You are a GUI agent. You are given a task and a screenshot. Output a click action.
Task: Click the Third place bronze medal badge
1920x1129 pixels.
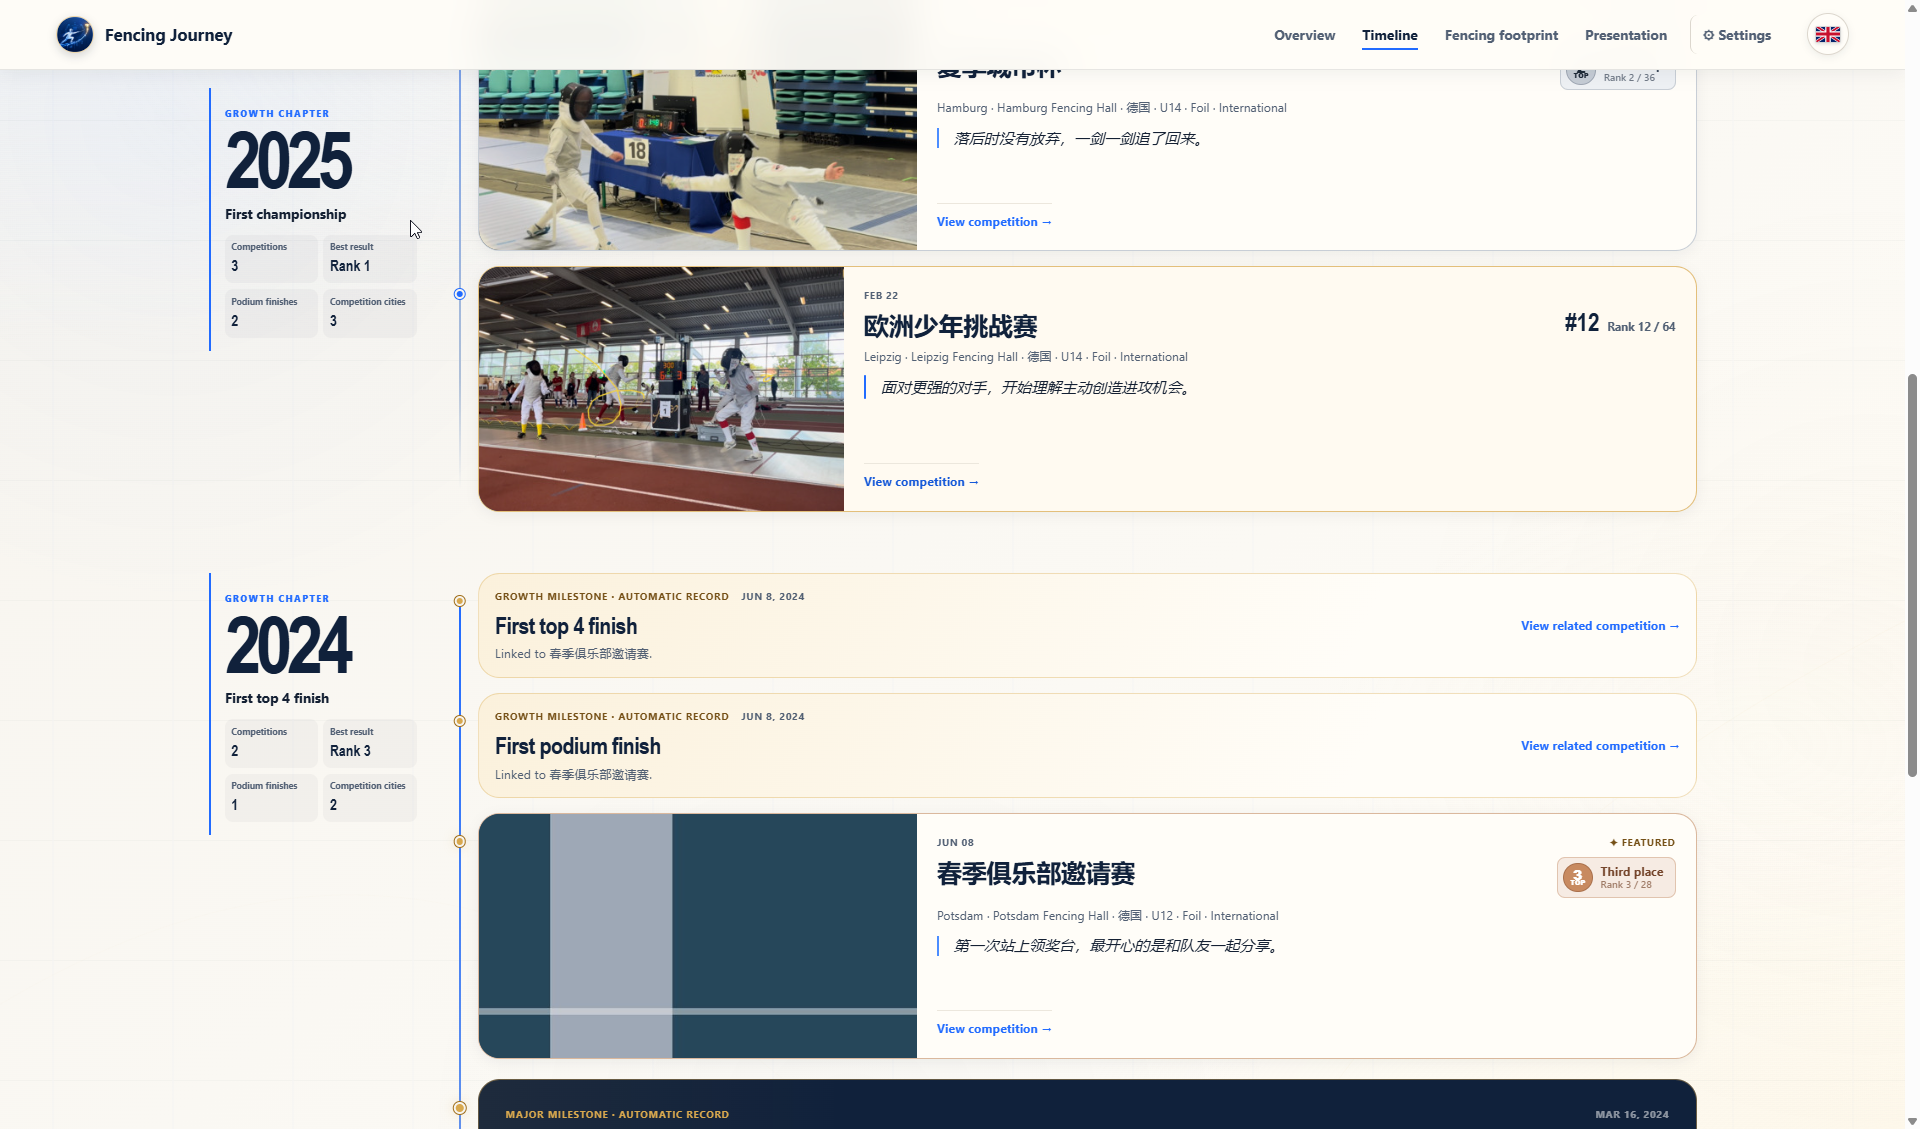coord(1615,877)
